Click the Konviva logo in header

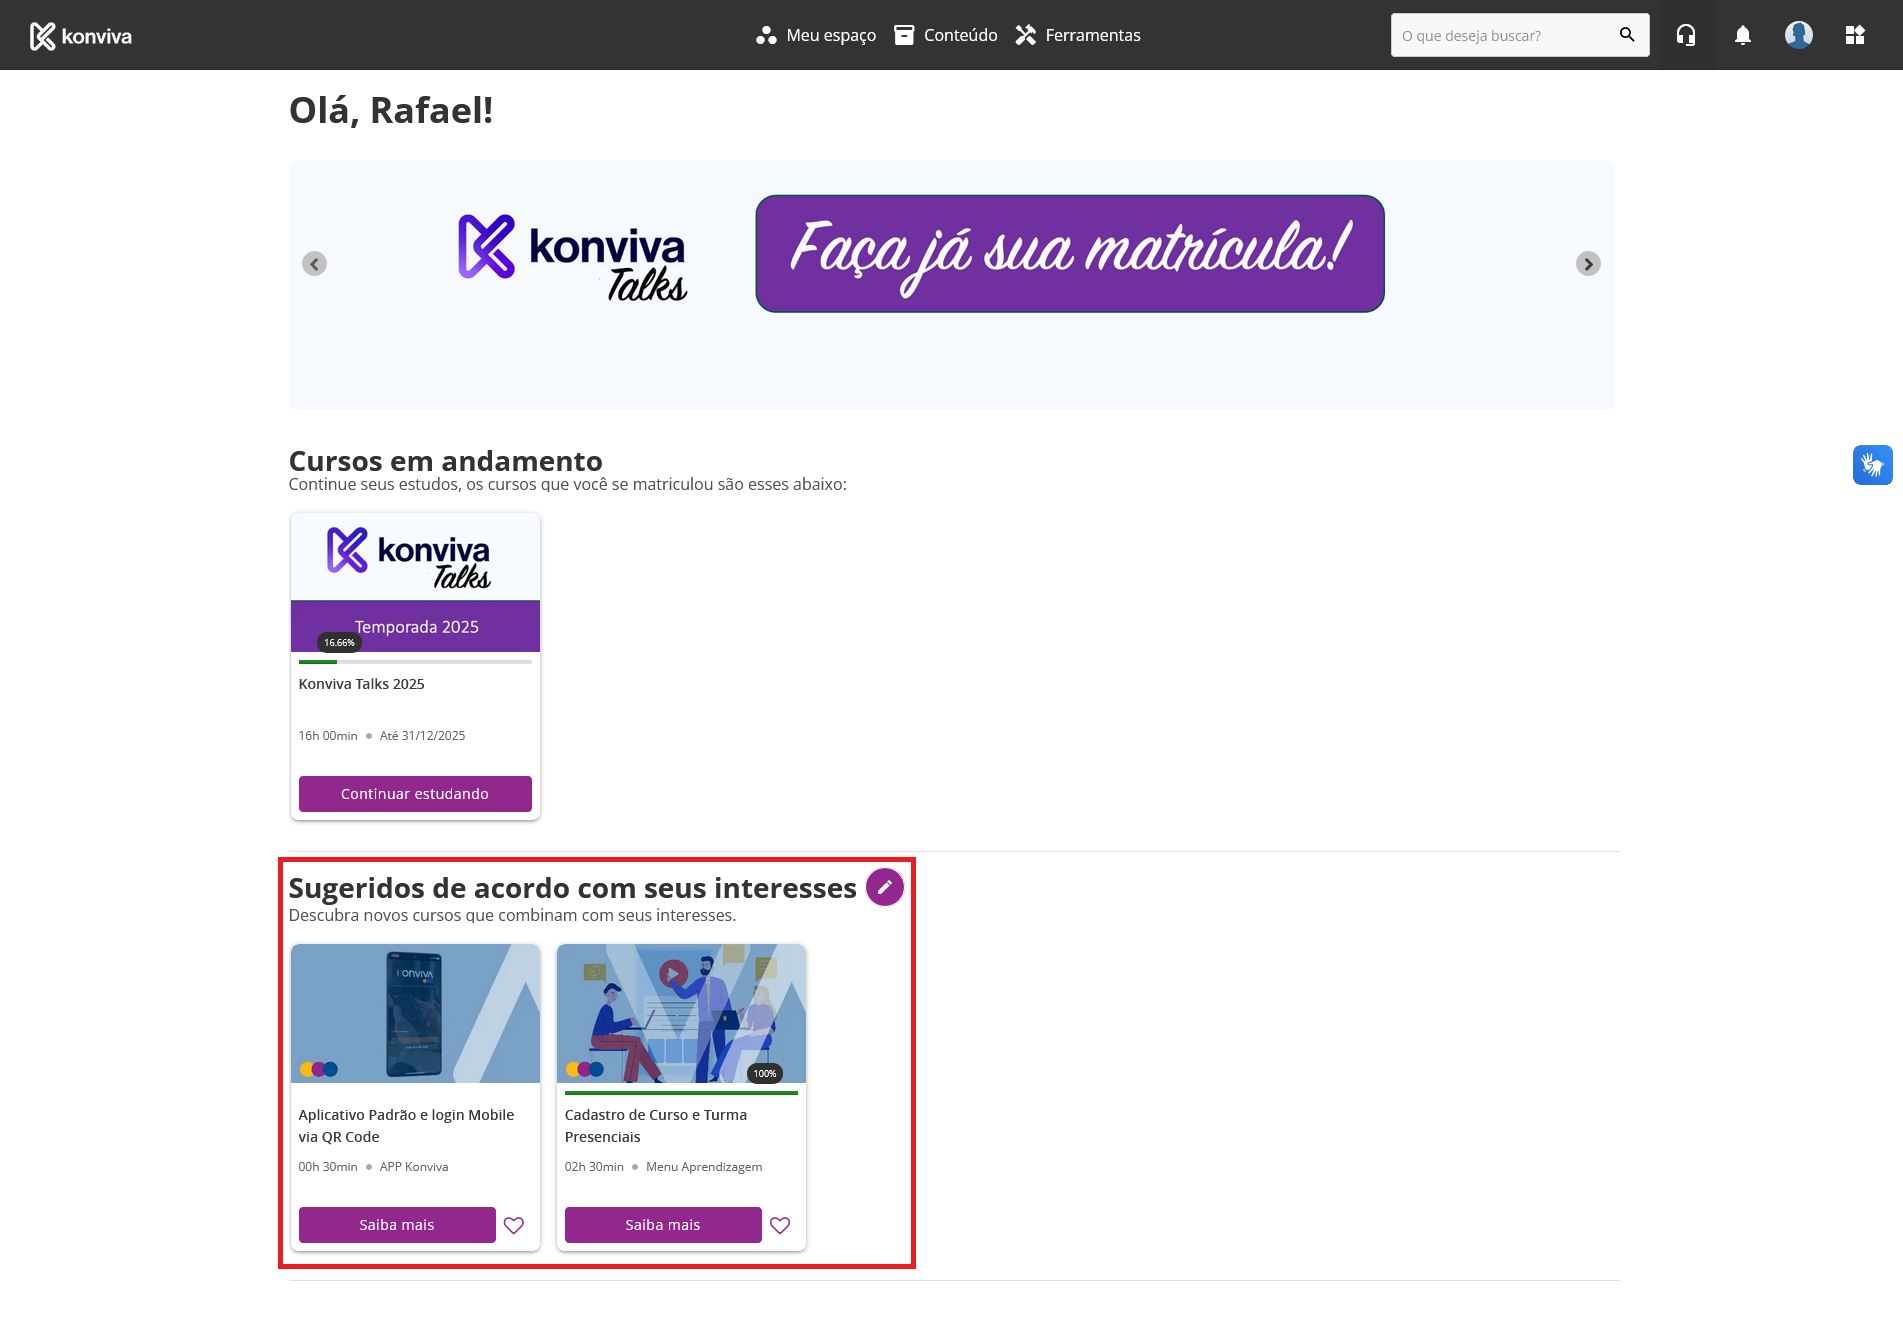(x=81, y=36)
